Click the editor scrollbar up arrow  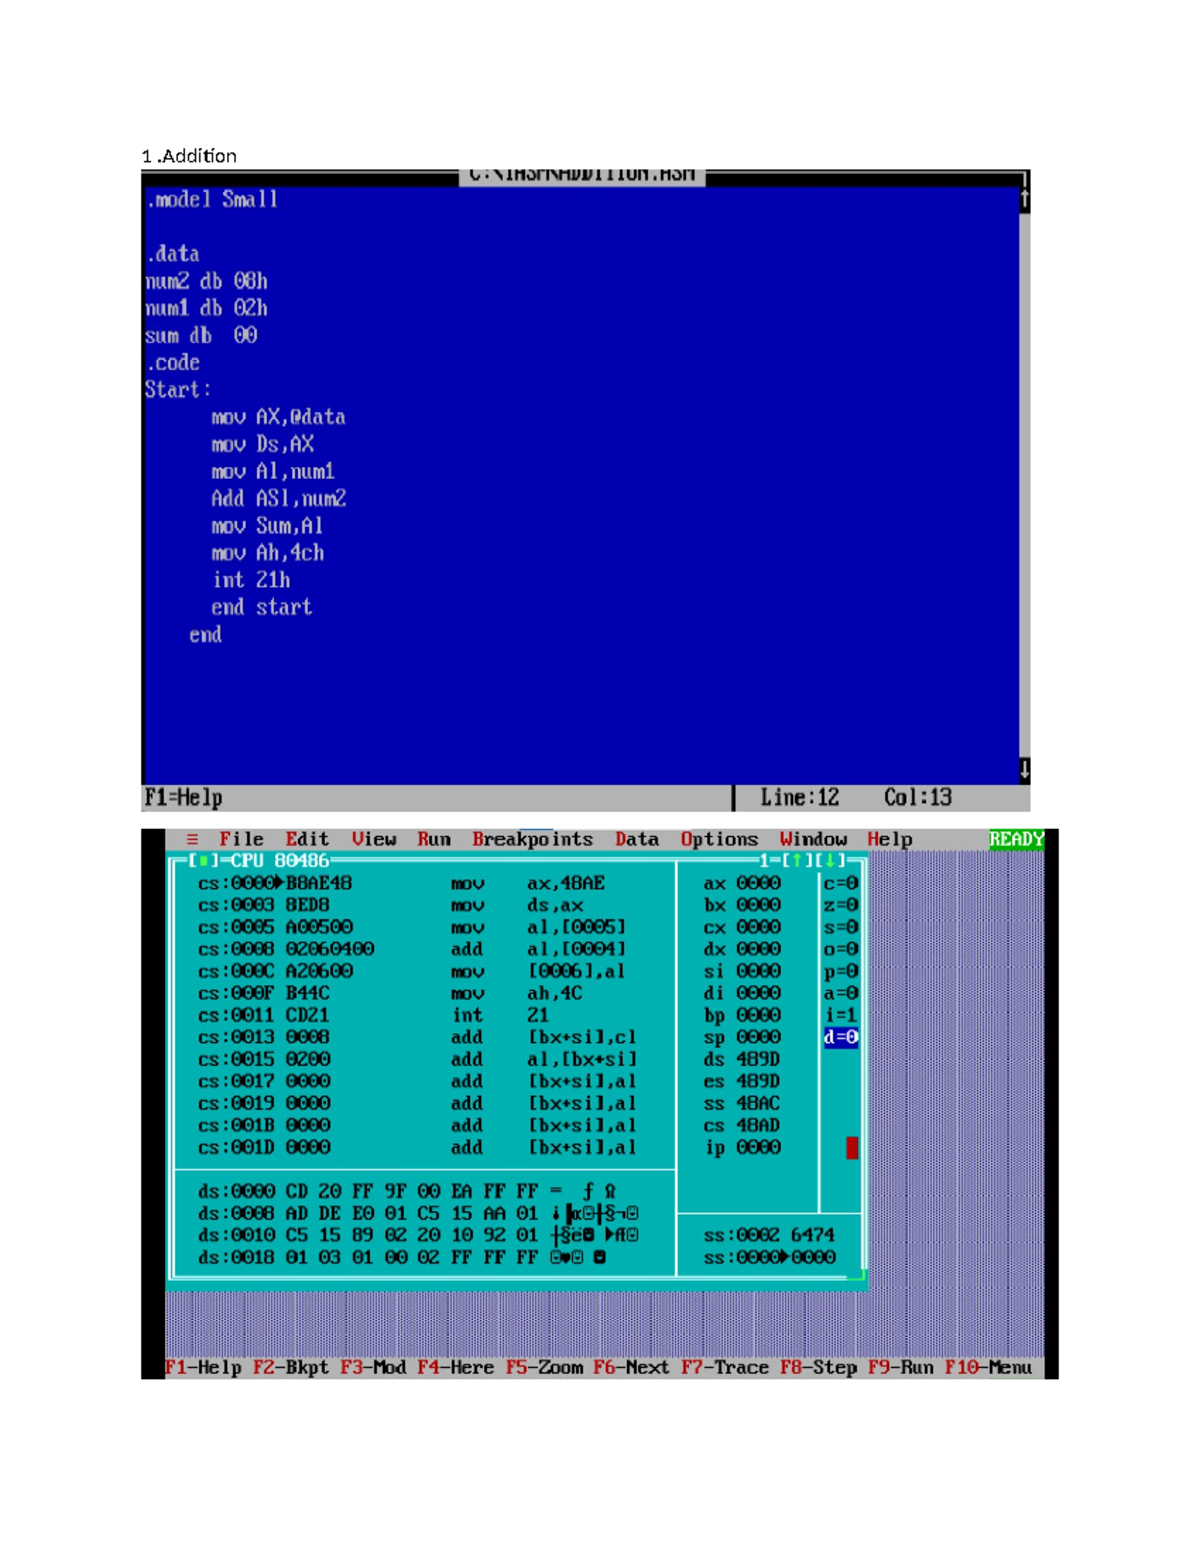[x=1024, y=200]
